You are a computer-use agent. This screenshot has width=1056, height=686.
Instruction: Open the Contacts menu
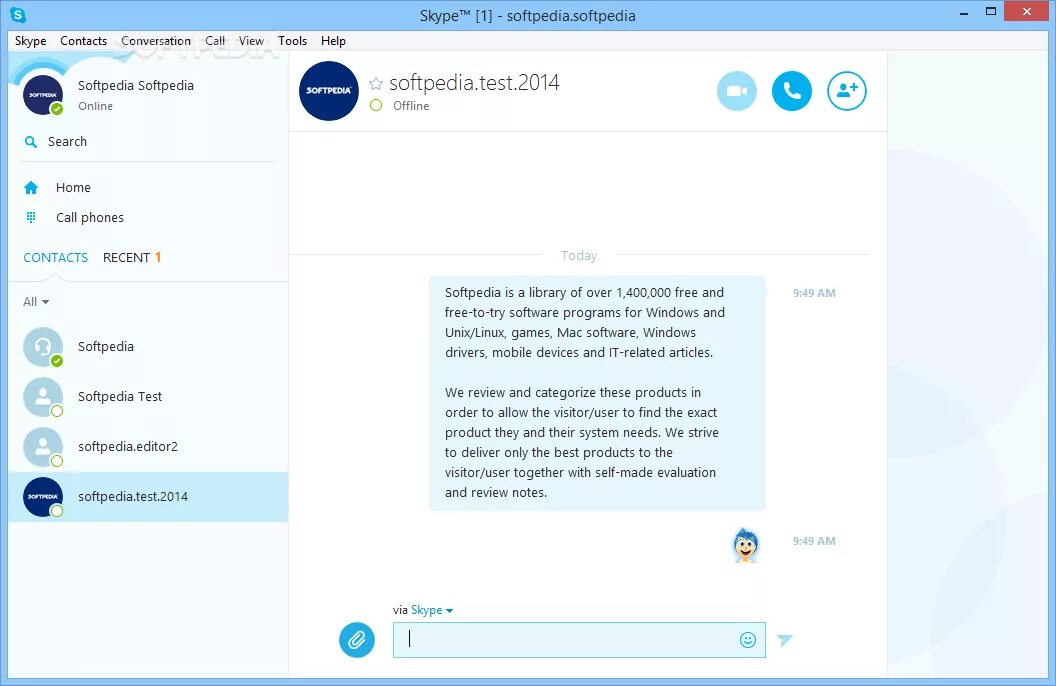[x=84, y=41]
